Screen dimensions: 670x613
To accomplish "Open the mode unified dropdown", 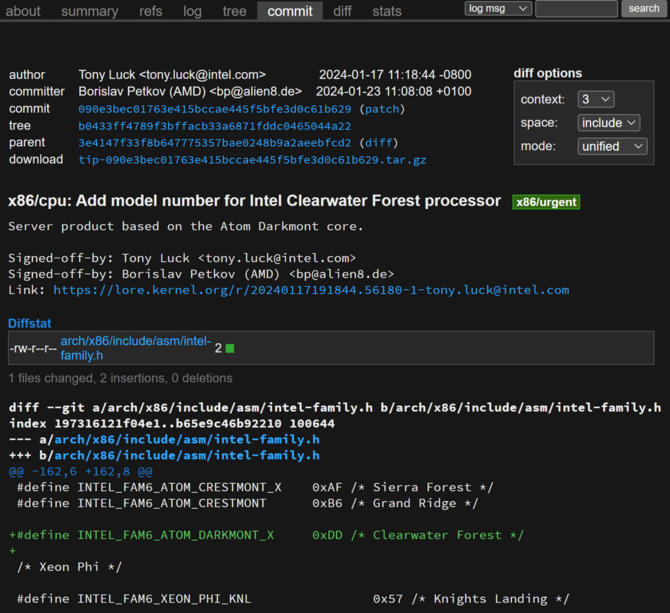I will point(612,147).
